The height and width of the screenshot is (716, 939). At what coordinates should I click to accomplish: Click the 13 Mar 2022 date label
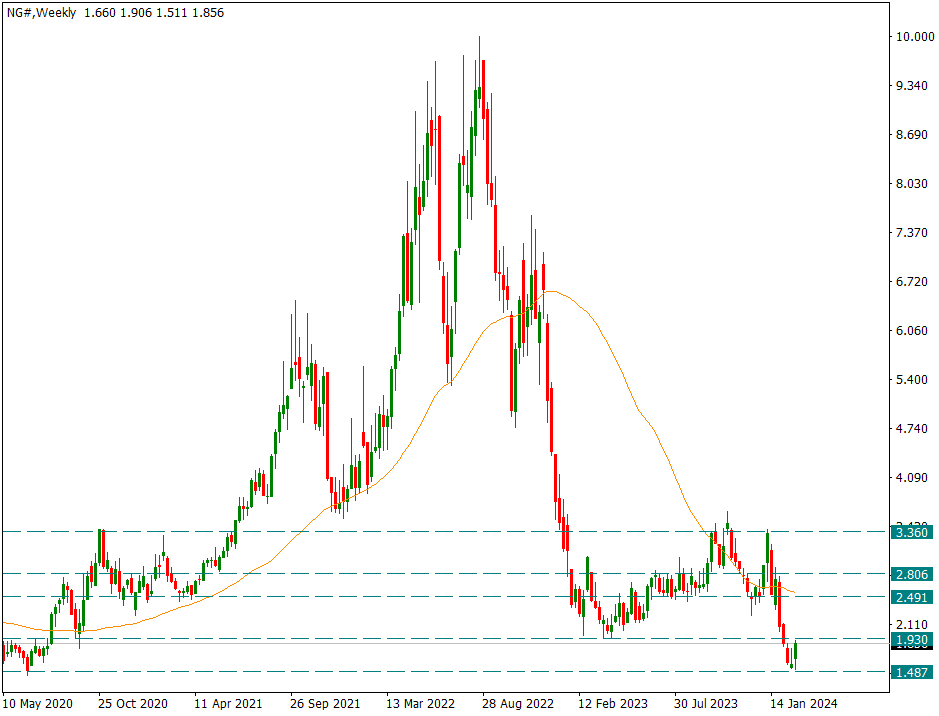tap(421, 703)
